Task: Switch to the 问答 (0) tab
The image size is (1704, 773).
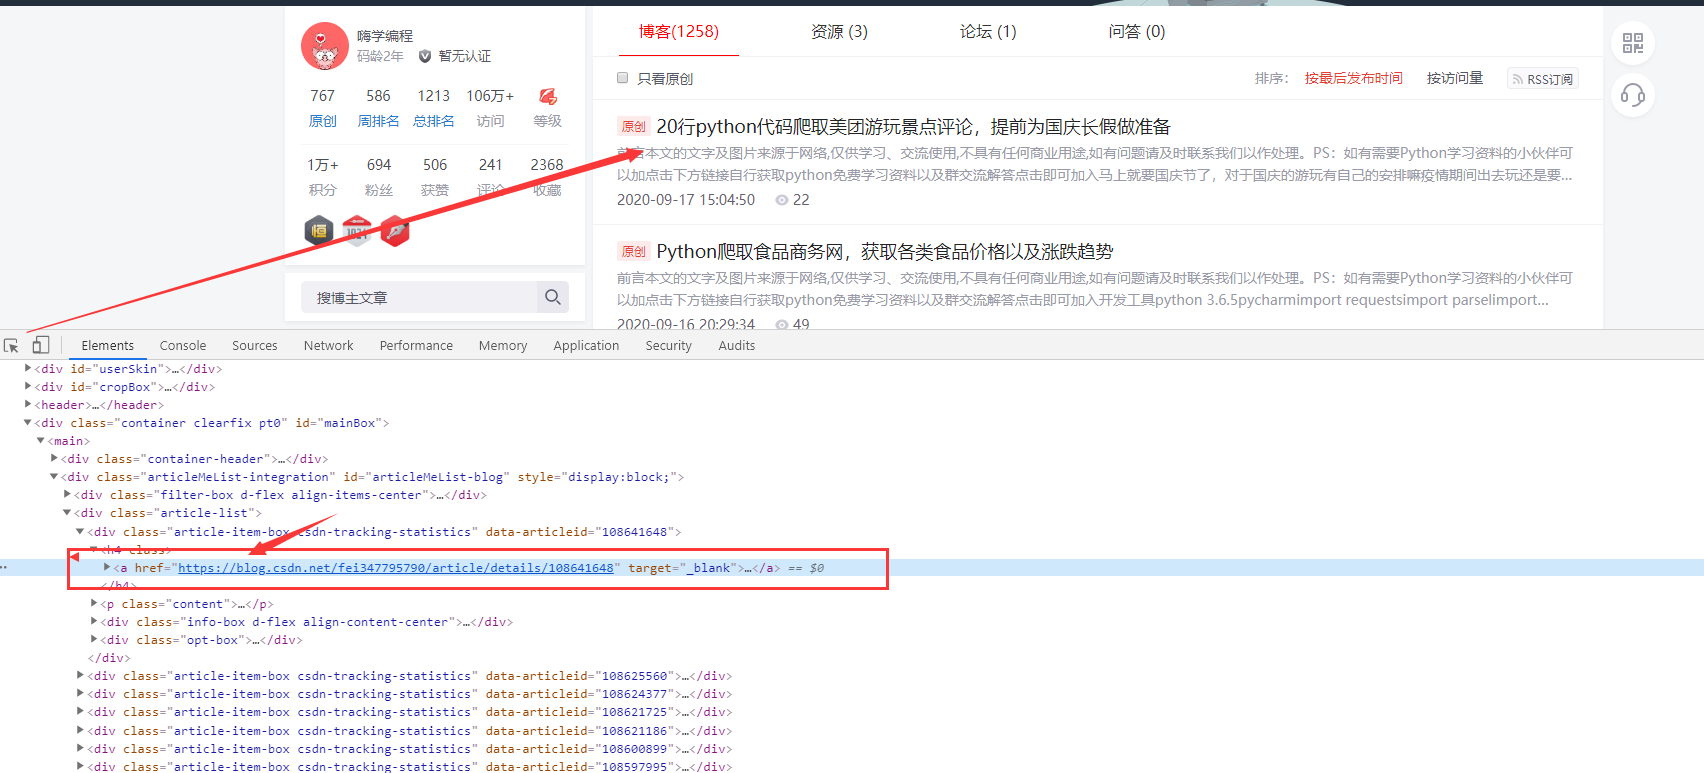Action: (x=1137, y=32)
